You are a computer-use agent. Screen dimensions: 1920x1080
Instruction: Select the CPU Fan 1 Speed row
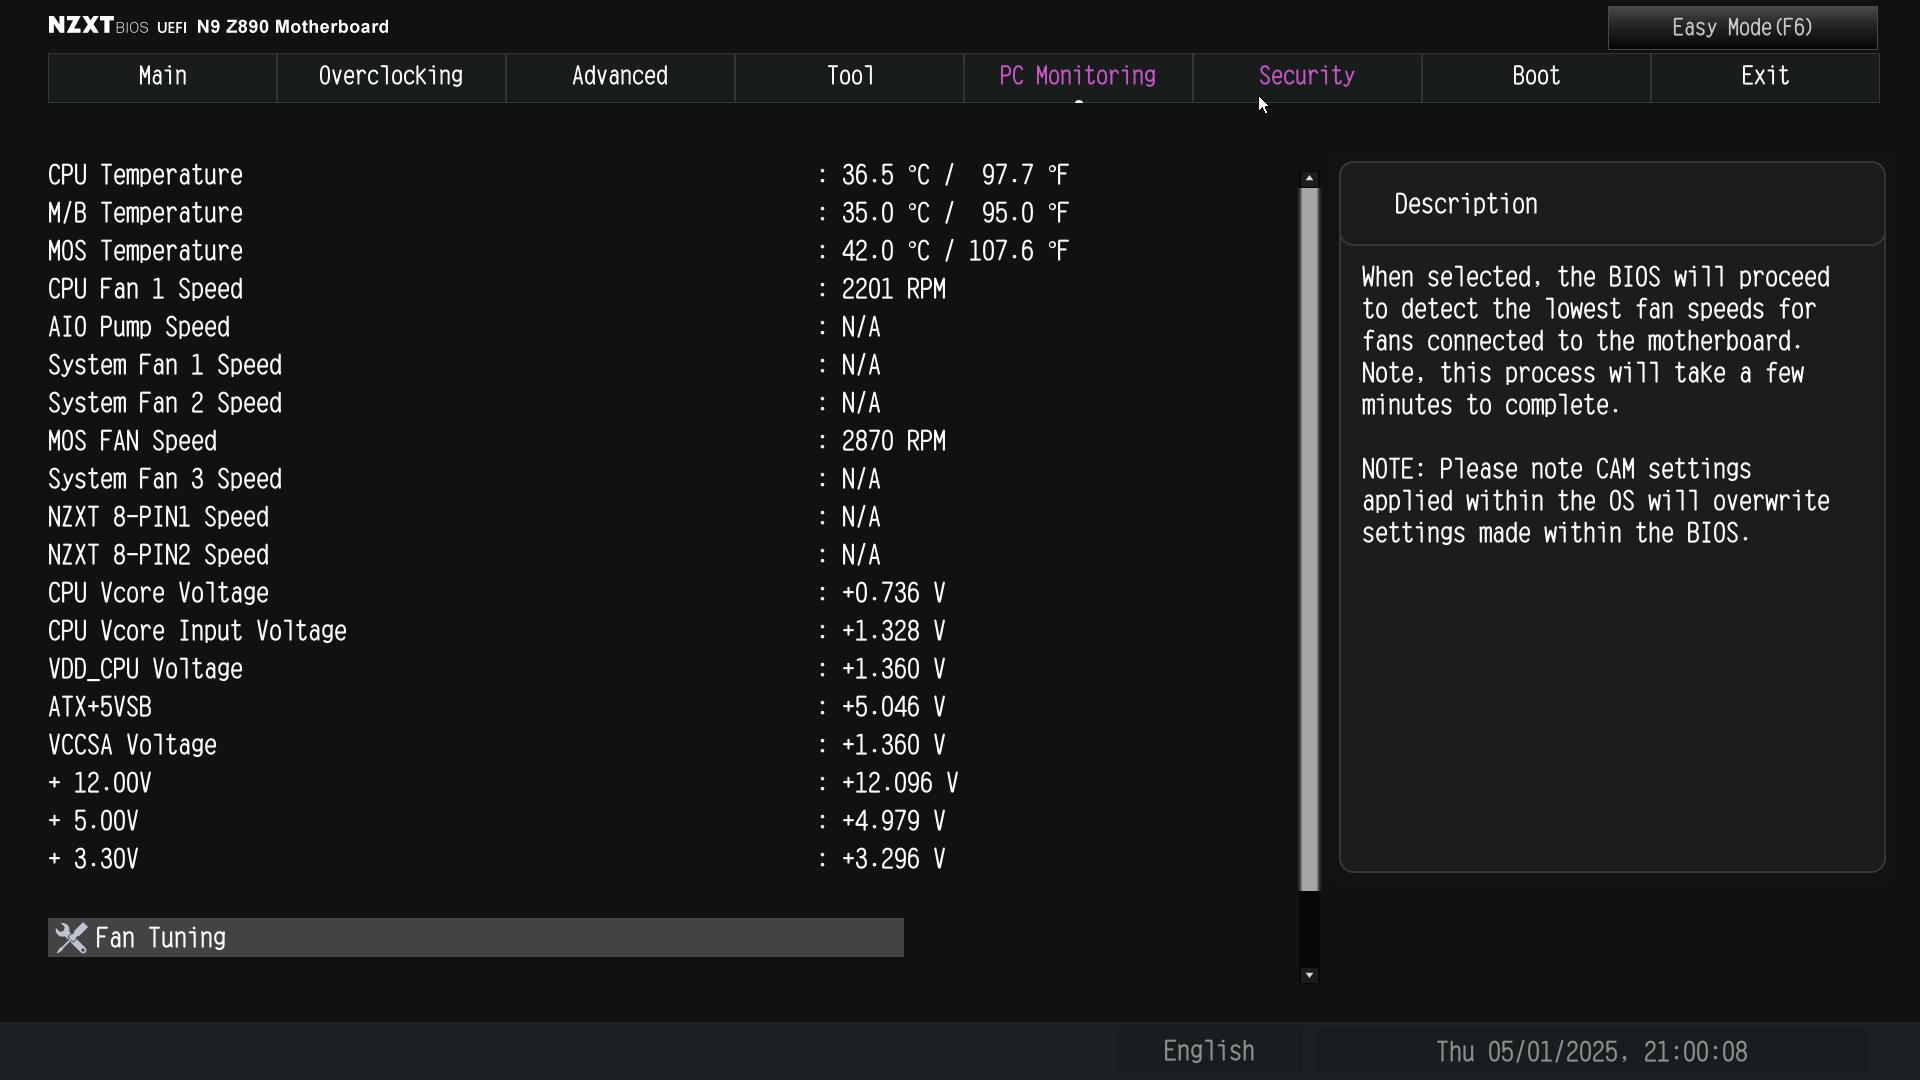(146, 290)
